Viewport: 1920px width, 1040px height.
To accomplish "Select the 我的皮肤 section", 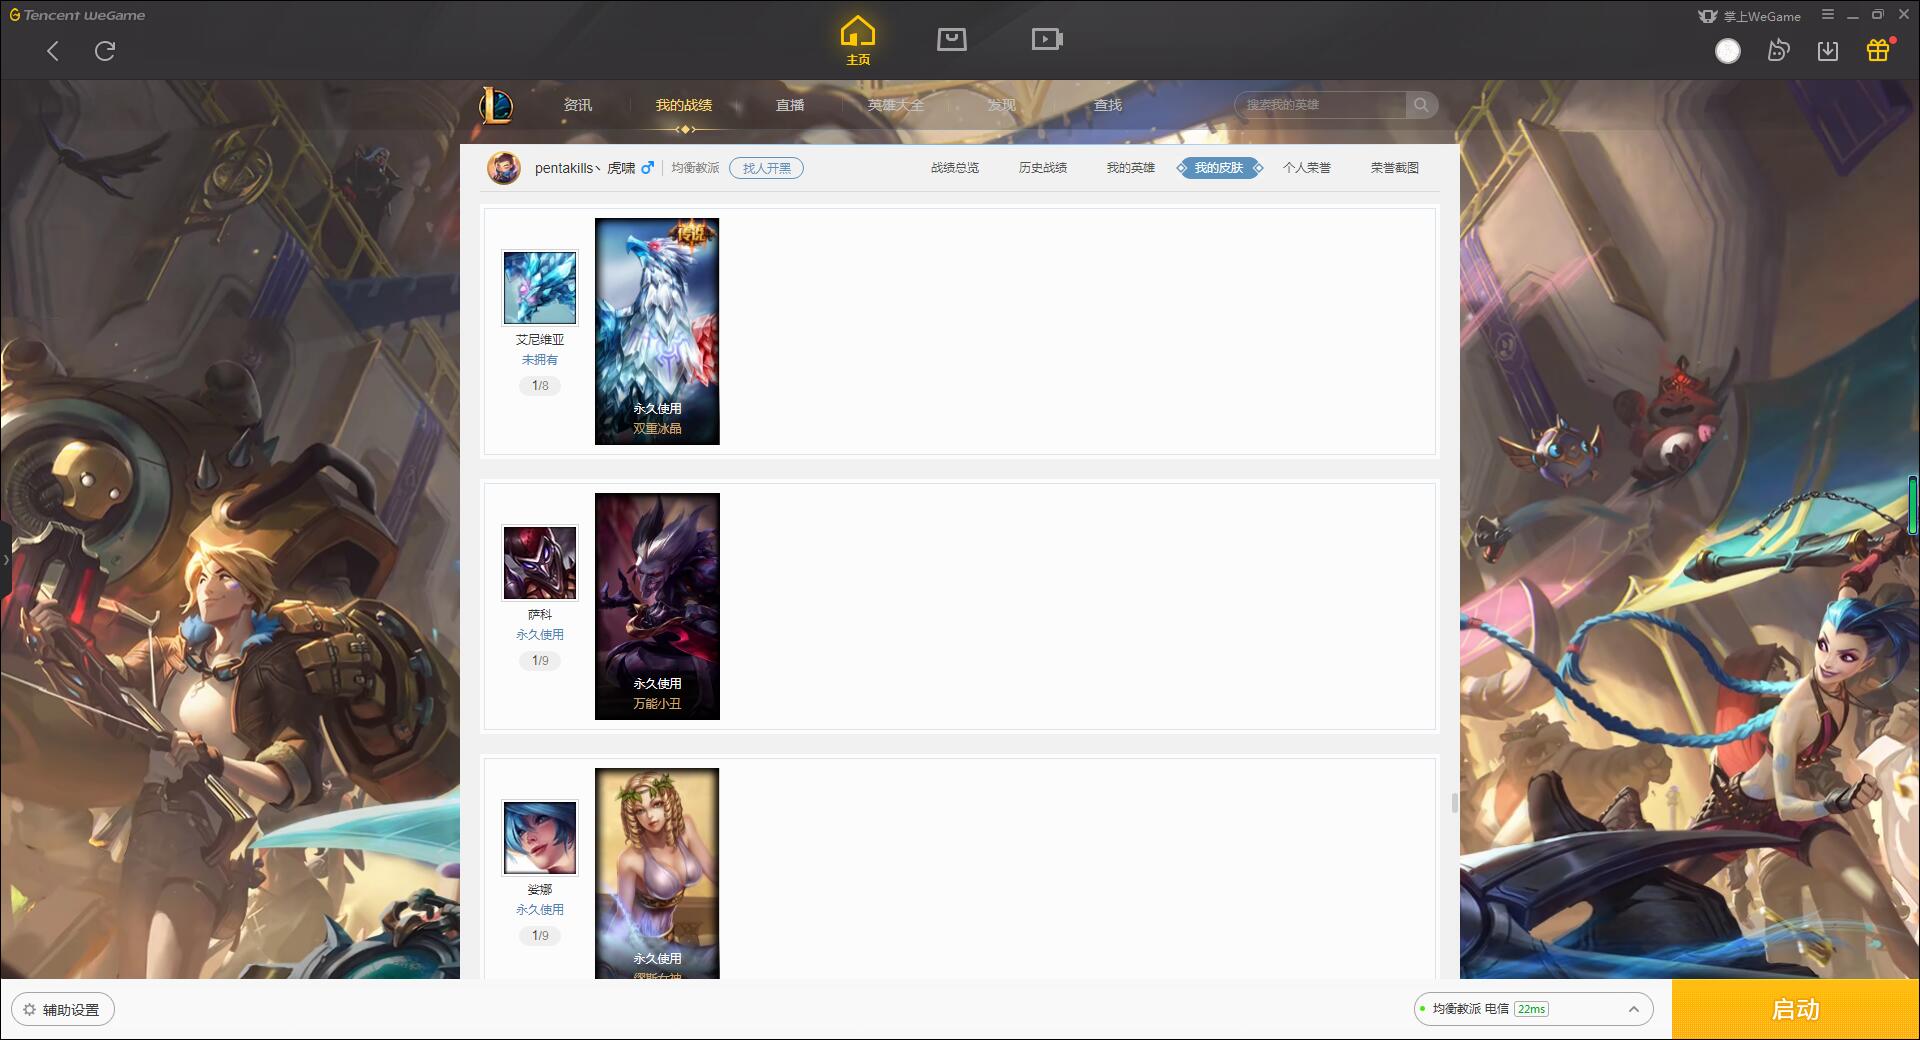I will click(x=1219, y=168).
